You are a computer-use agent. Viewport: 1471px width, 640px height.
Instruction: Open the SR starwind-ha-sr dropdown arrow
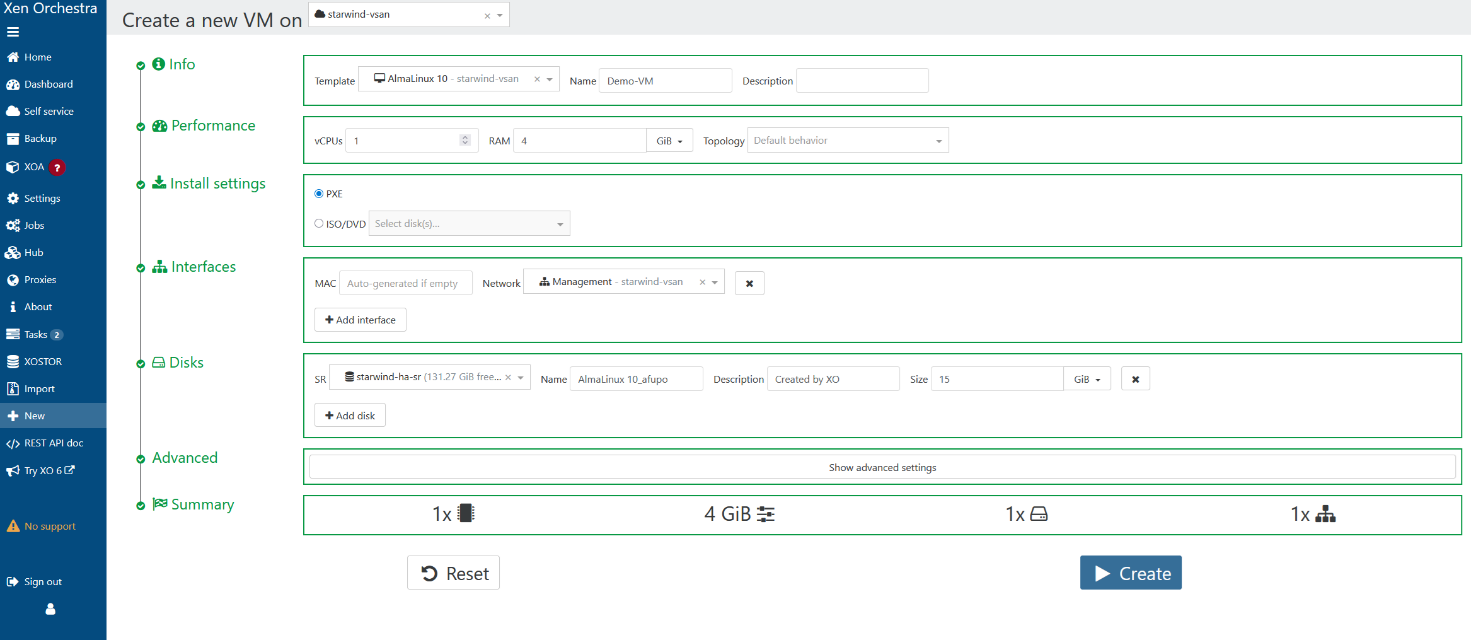(x=521, y=378)
